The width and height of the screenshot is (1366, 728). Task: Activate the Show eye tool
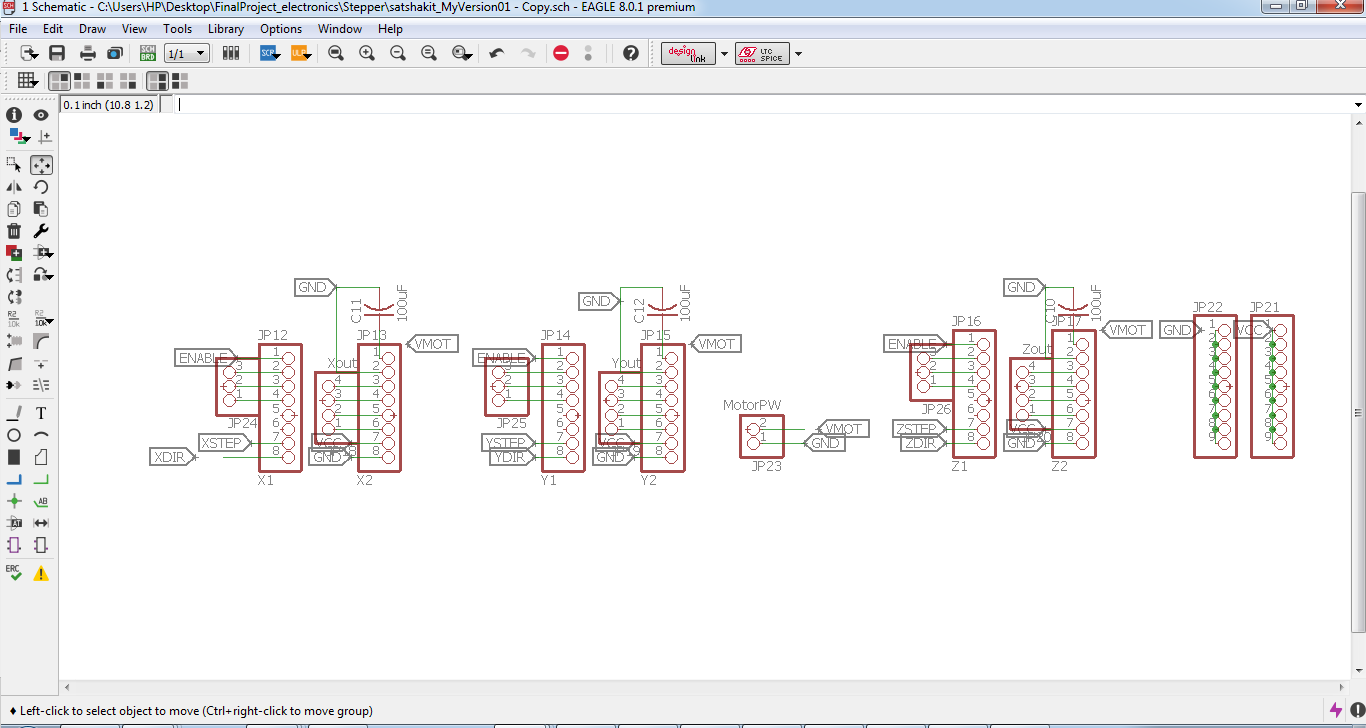[x=41, y=115]
